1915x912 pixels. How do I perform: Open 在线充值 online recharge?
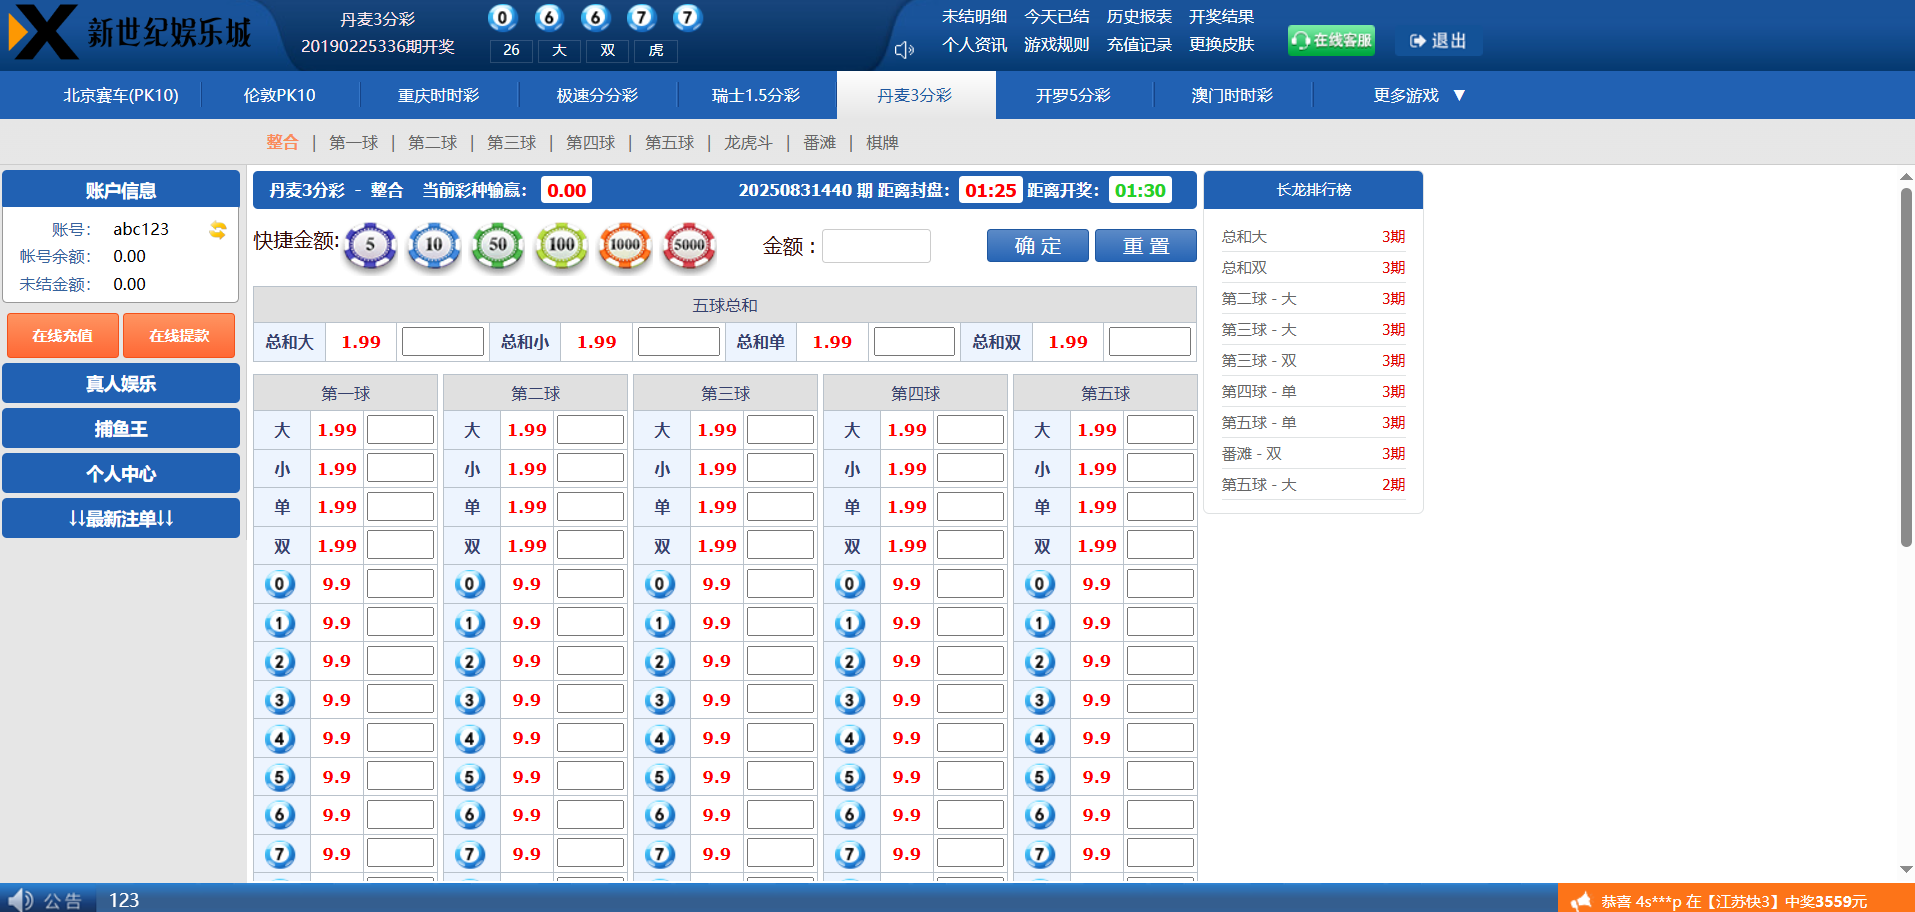(x=62, y=335)
